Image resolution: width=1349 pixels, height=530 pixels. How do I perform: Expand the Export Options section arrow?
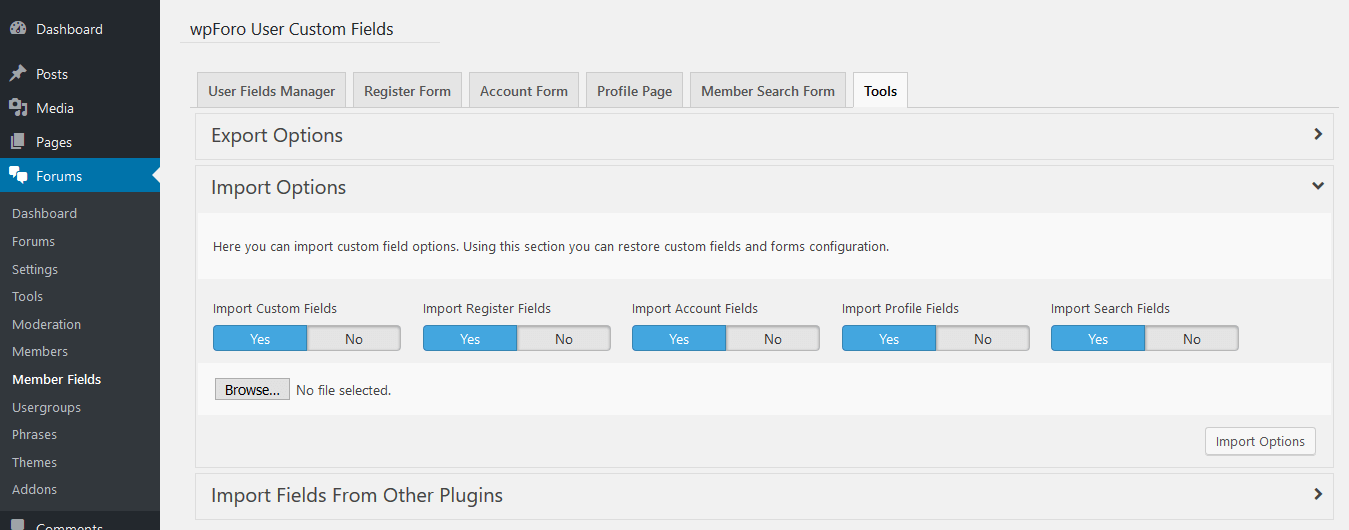tap(1318, 134)
